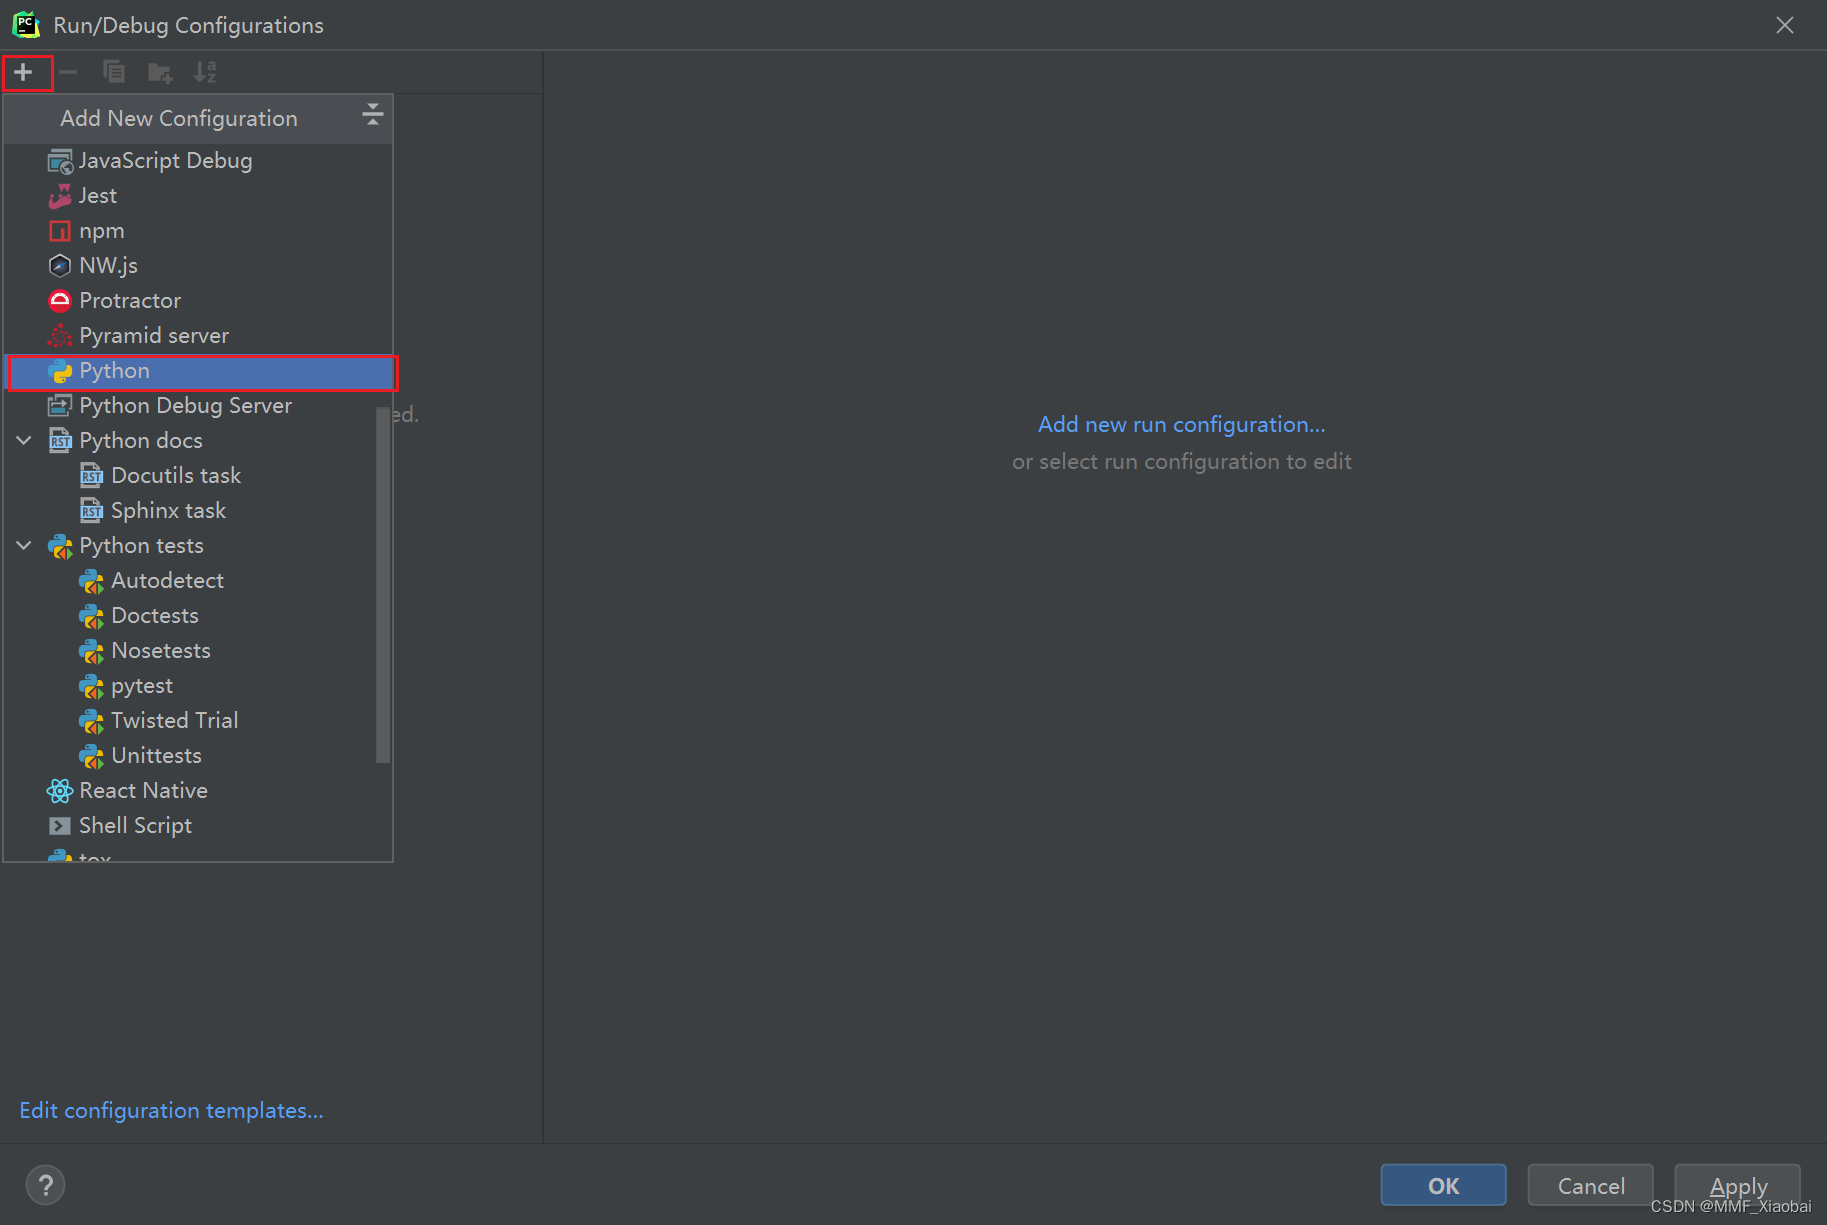Viewport: 1827px width, 1225px height.
Task: Choose Jest from the configuration list
Action: click(198, 196)
